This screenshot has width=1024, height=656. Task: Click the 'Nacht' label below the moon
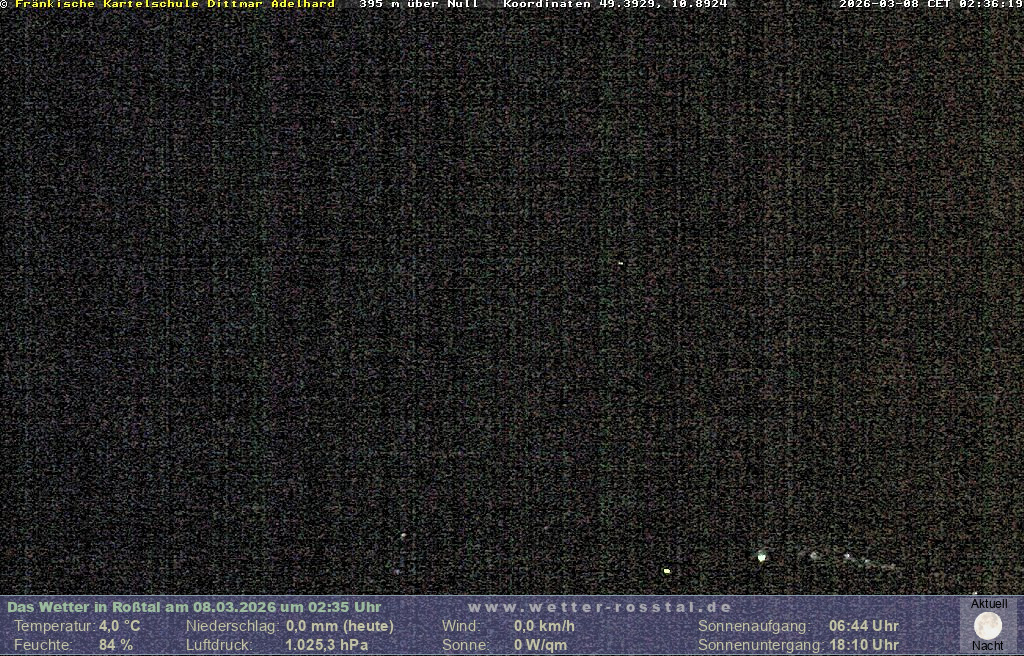(988, 646)
